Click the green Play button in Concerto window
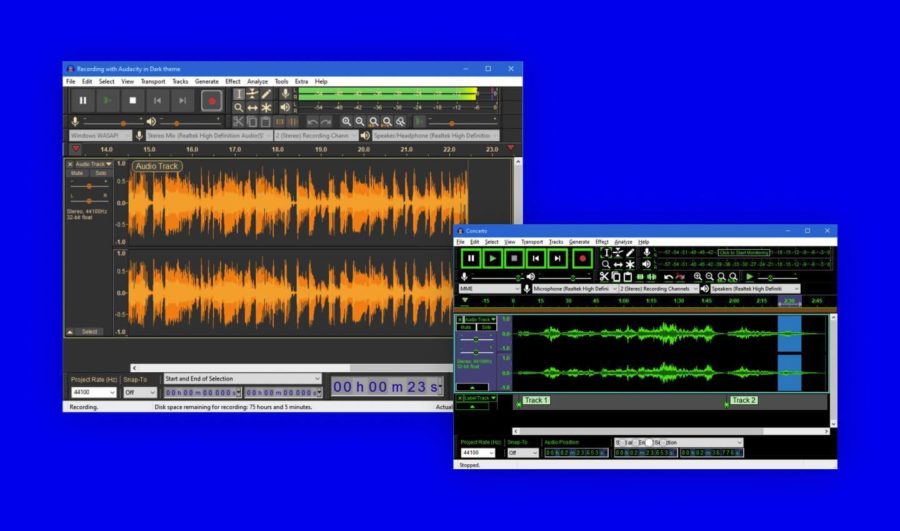 point(492,259)
